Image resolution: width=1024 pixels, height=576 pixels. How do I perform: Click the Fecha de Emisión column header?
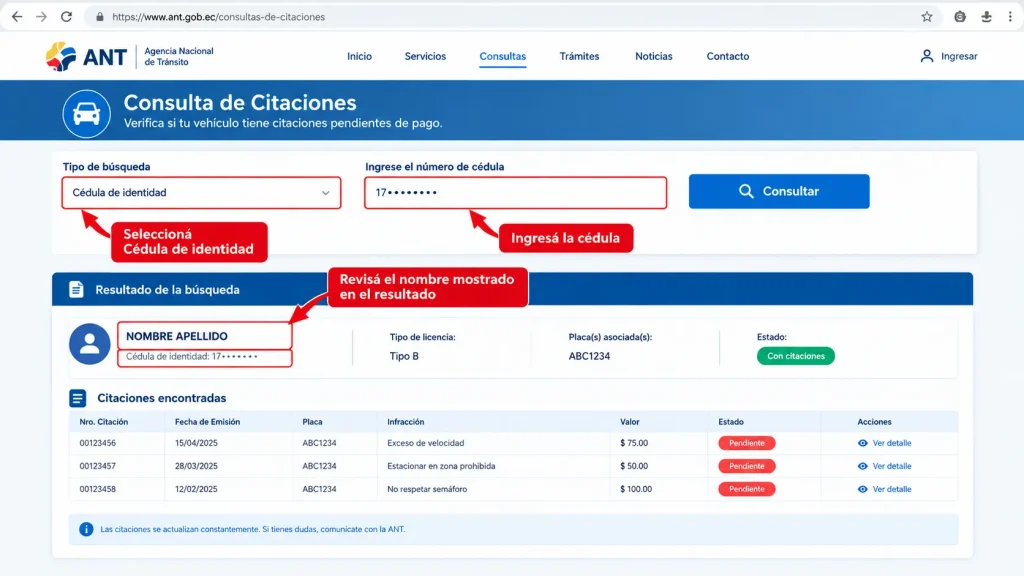tap(208, 422)
